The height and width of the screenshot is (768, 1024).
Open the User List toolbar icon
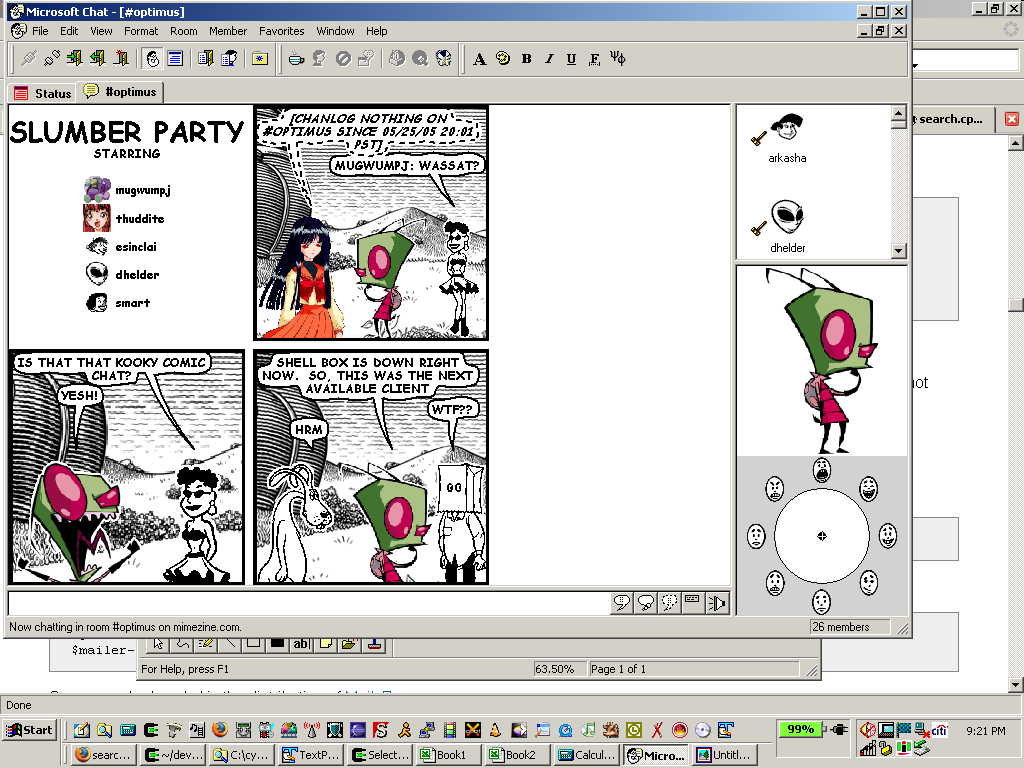pos(229,59)
